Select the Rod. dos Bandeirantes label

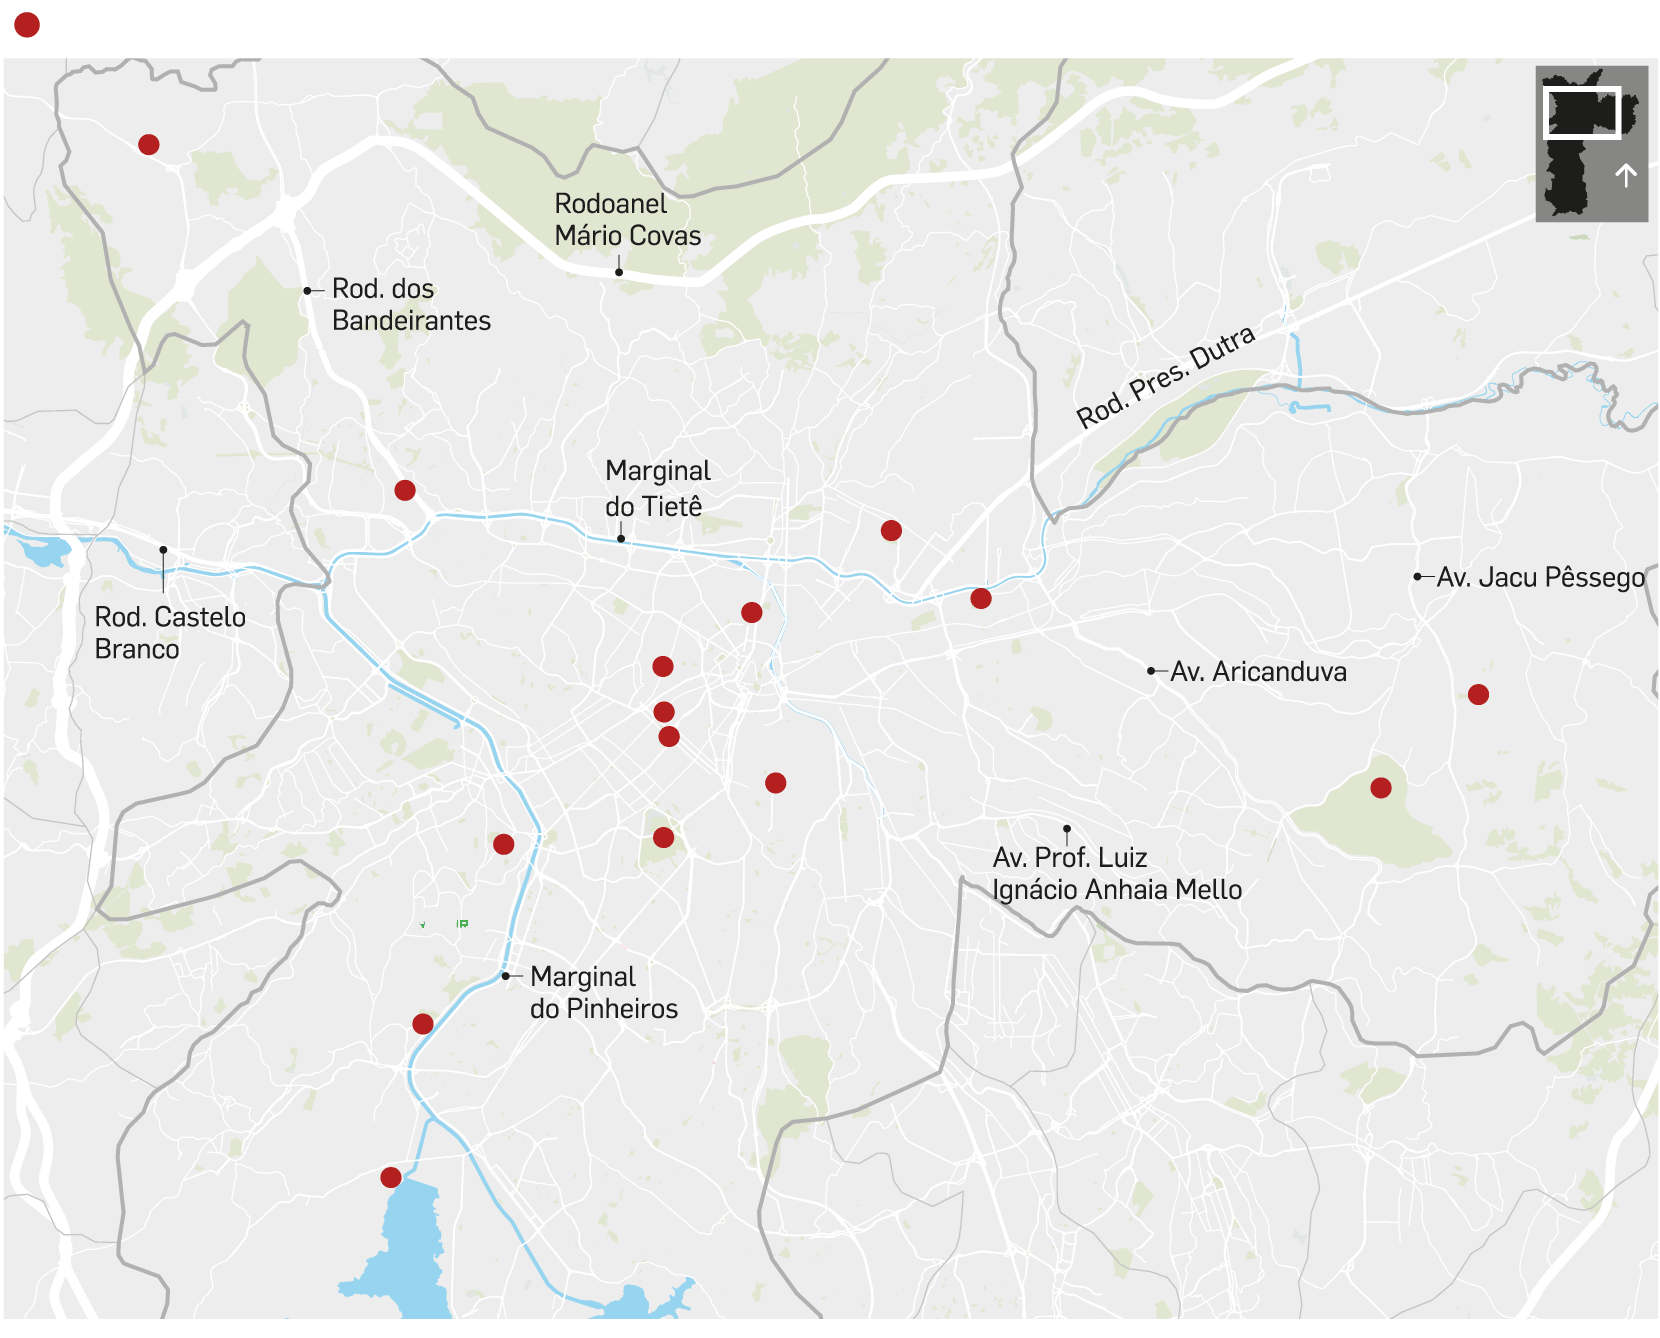(410, 304)
